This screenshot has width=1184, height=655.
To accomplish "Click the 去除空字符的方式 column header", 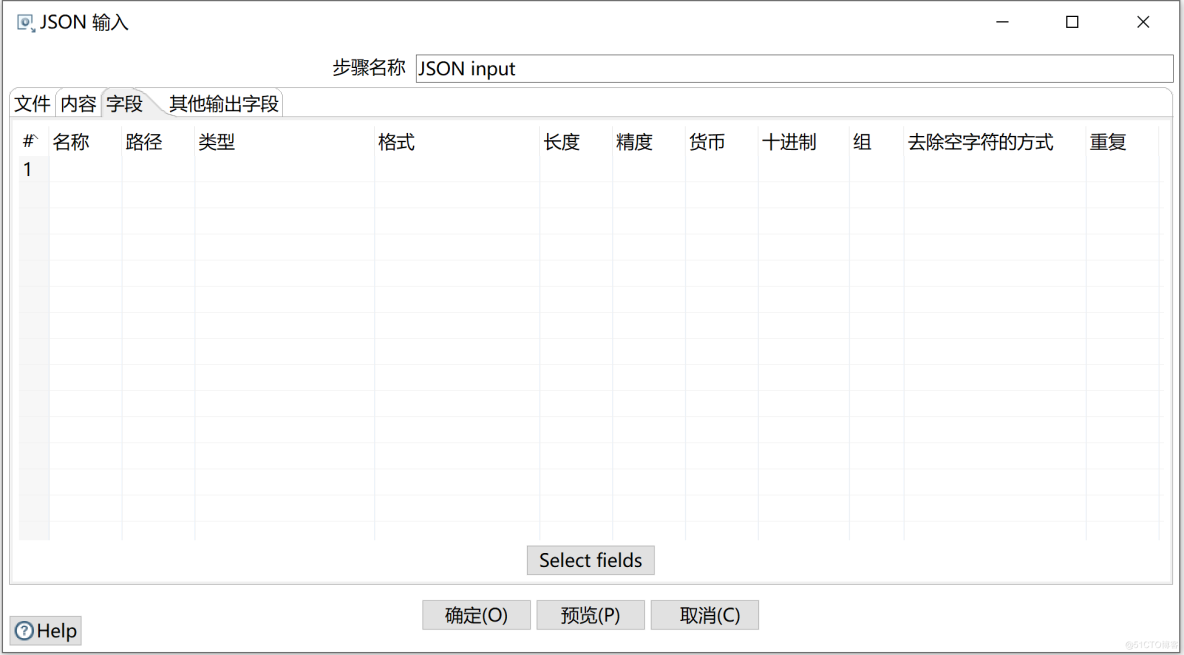I will pos(981,143).
